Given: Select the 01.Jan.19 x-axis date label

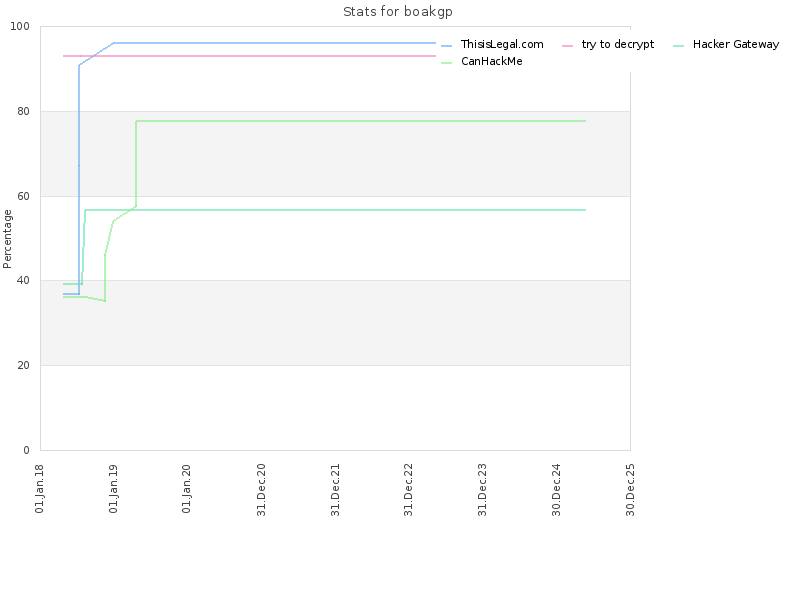Looking at the screenshot, I should tap(113, 489).
